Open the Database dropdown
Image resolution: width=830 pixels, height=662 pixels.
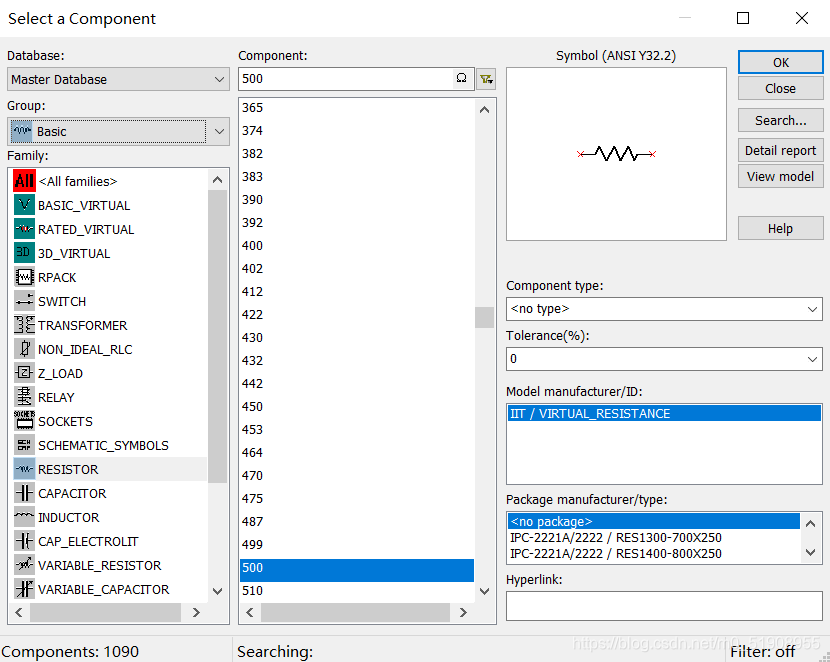(118, 79)
